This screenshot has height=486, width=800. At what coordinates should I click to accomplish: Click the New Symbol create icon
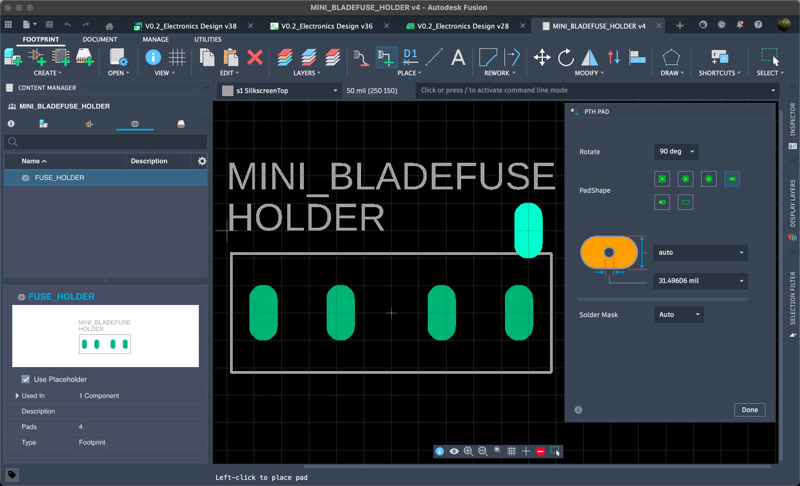(x=37, y=57)
